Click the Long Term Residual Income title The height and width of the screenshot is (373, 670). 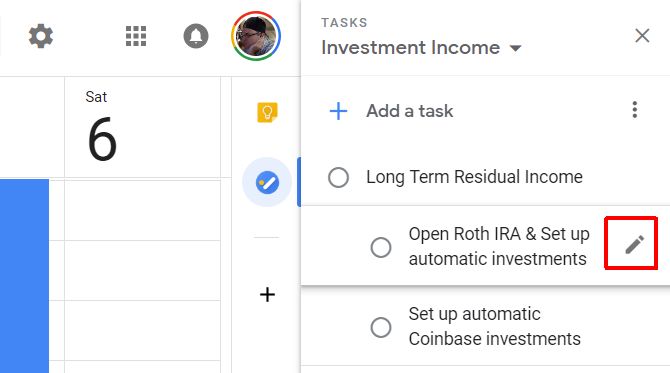coord(474,177)
